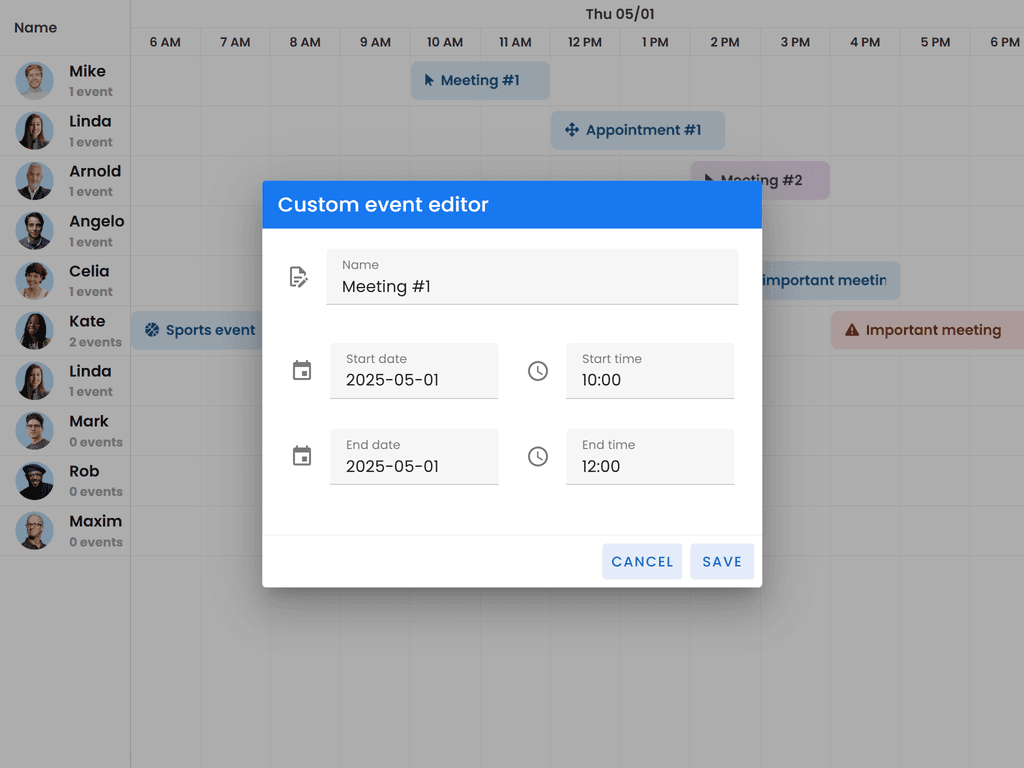Click the ball icon on the Sports event
This screenshot has height=768, width=1024.
[152, 330]
